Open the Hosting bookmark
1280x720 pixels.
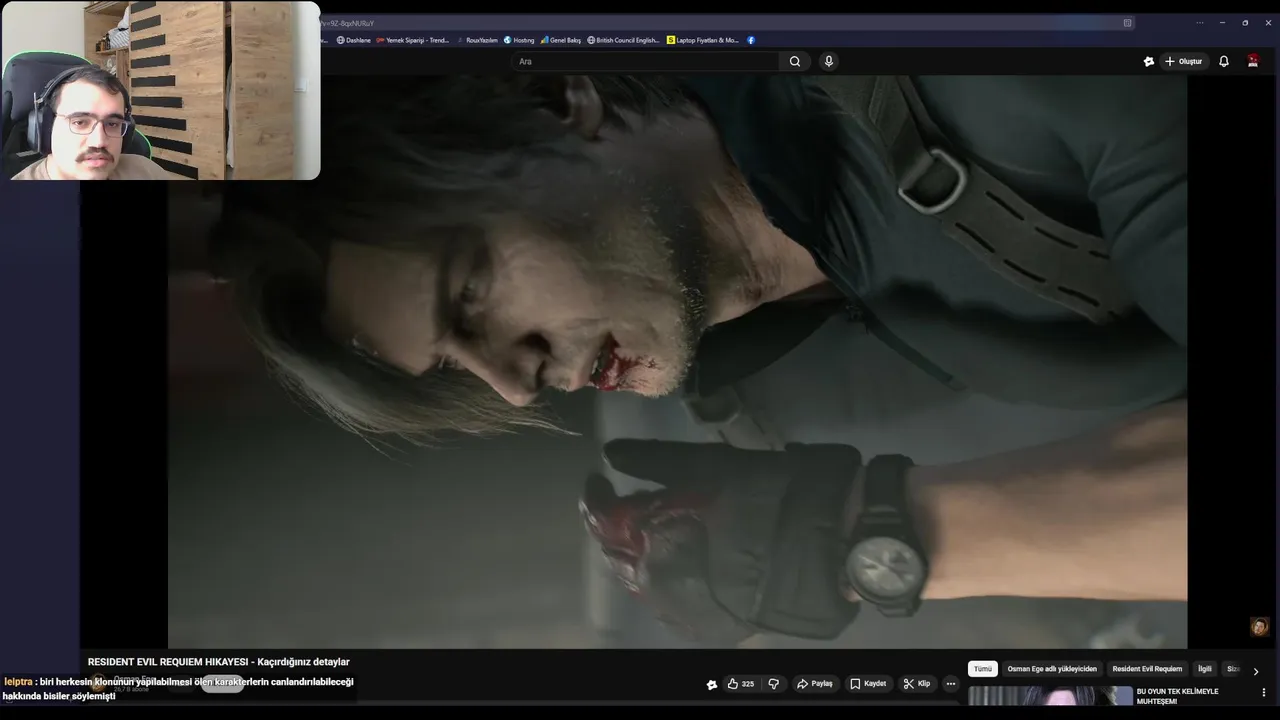coord(519,40)
